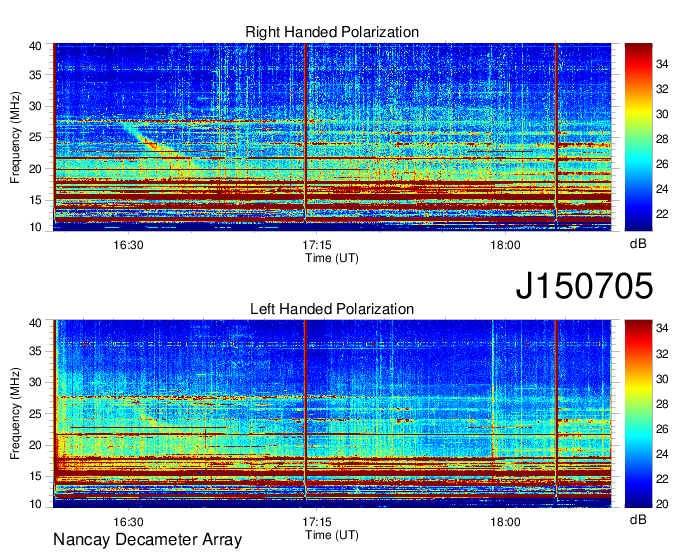Image resolution: width=680 pixels, height=552 pixels.
Task: Click the top plot's color bar
Action: (x=638, y=137)
